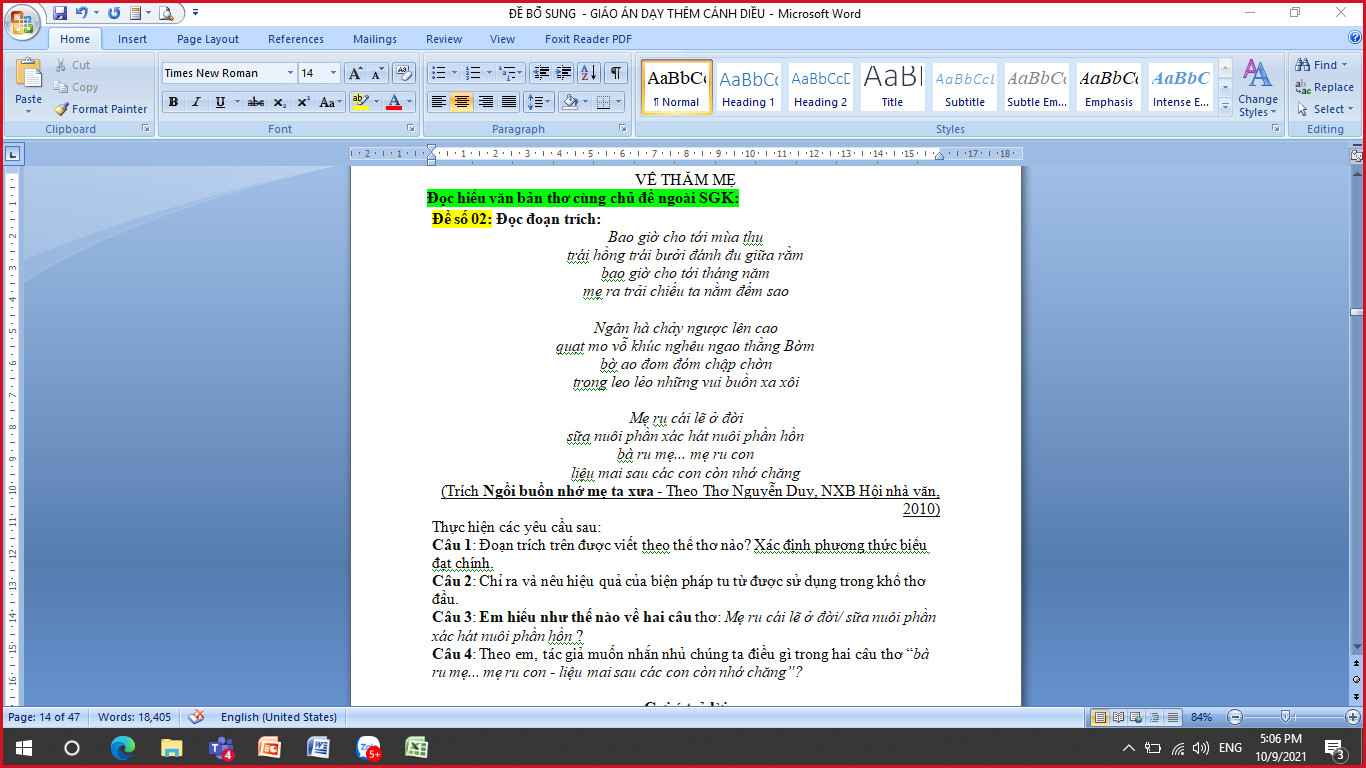Open the font size dropdown
Viewport: 1366px width, 768px height.
333,73
